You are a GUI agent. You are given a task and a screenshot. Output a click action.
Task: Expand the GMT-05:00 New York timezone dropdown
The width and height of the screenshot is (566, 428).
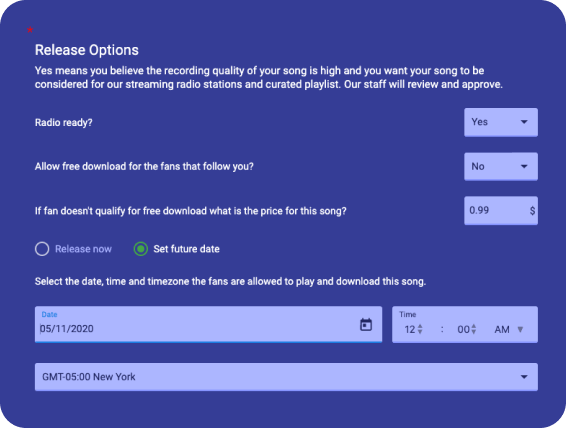286,377
